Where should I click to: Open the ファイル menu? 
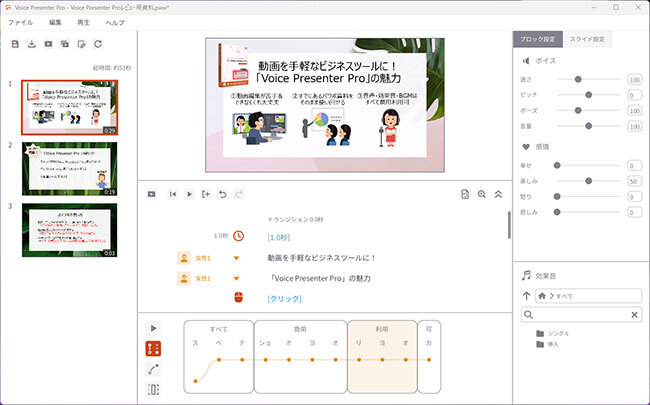[x=20, y=21]
